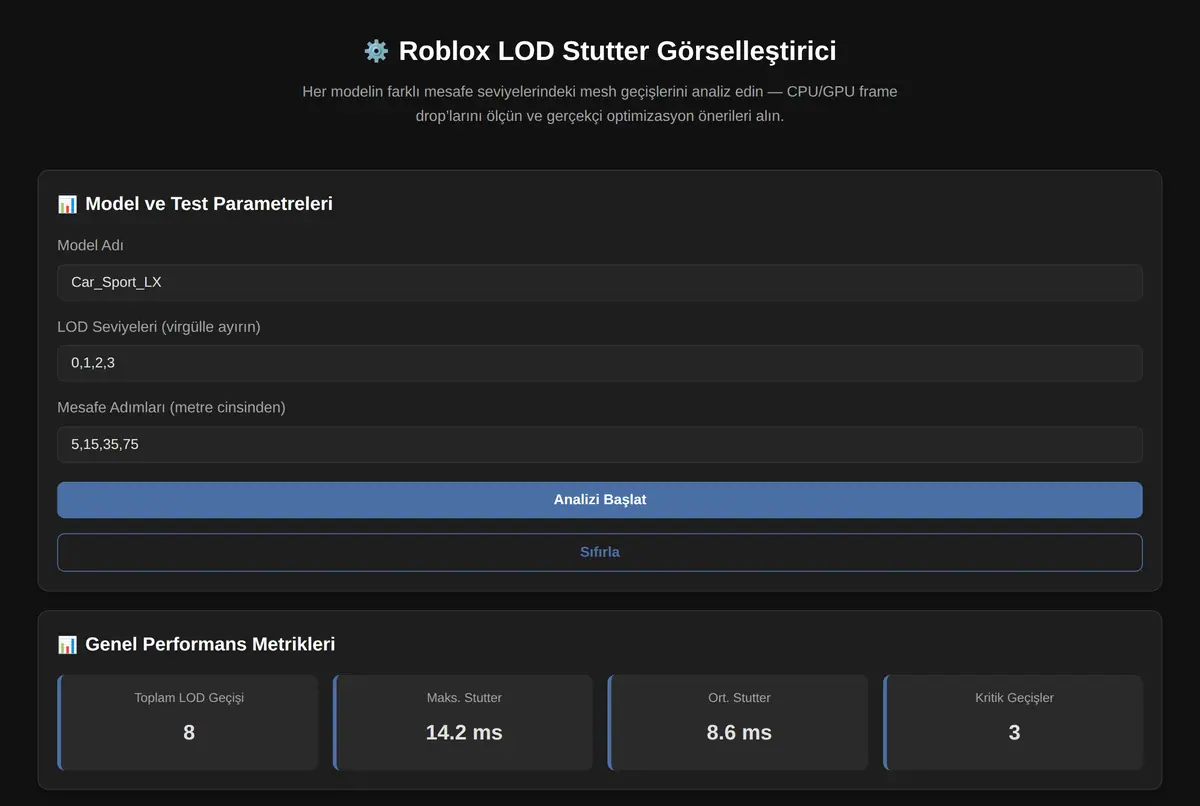Select the Maks. Stutter 14.2 ms card
The height and width of the screenshot is (806, 1200).
tap(463, 723)
